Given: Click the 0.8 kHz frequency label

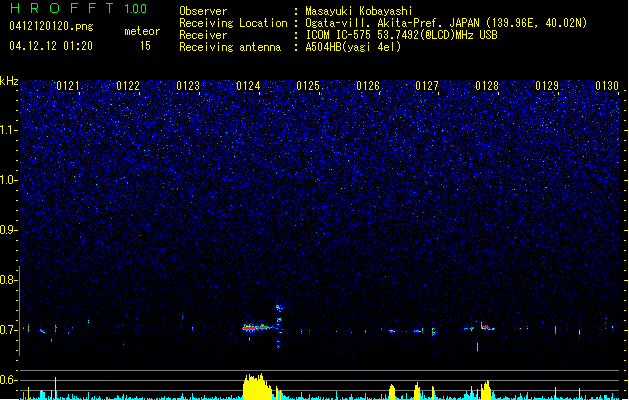Looking at the screenshot, I should (x=8, y=280).
